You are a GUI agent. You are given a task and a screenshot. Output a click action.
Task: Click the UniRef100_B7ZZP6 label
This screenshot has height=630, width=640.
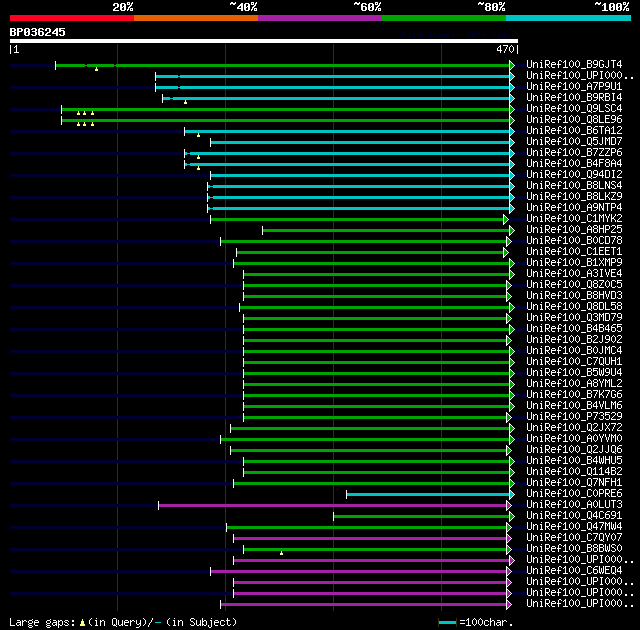[x=574, y=153]
